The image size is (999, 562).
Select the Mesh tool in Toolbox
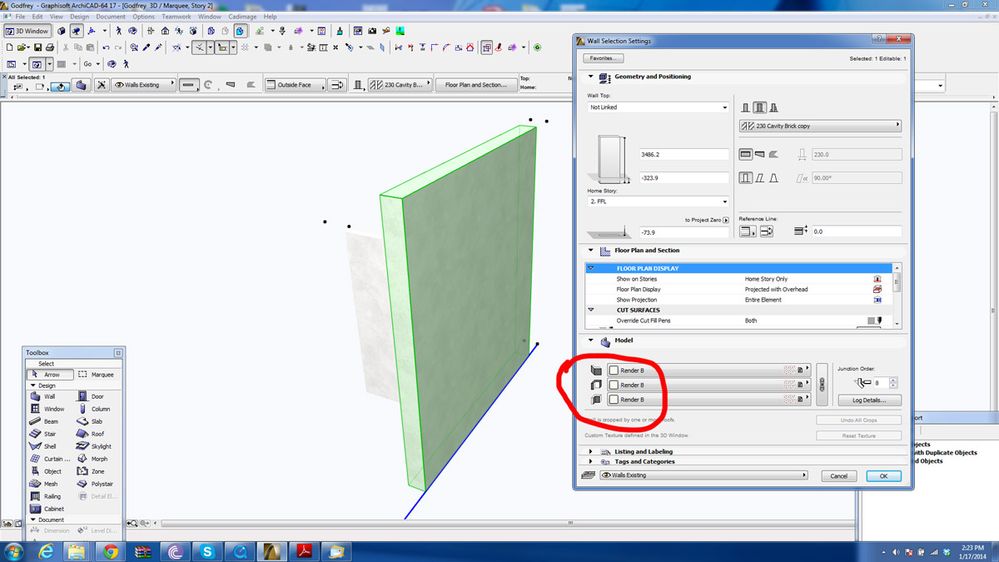[x=49, y=484]
